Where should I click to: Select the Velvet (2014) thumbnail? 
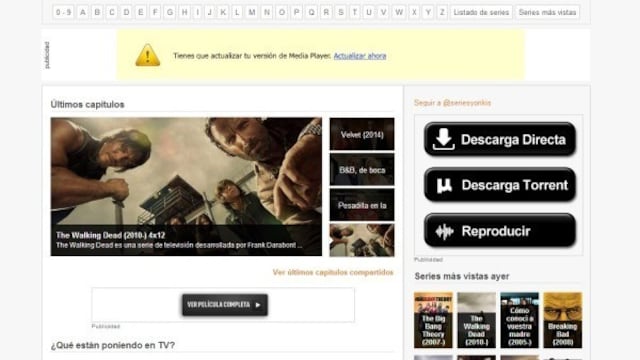pos(362,134)
